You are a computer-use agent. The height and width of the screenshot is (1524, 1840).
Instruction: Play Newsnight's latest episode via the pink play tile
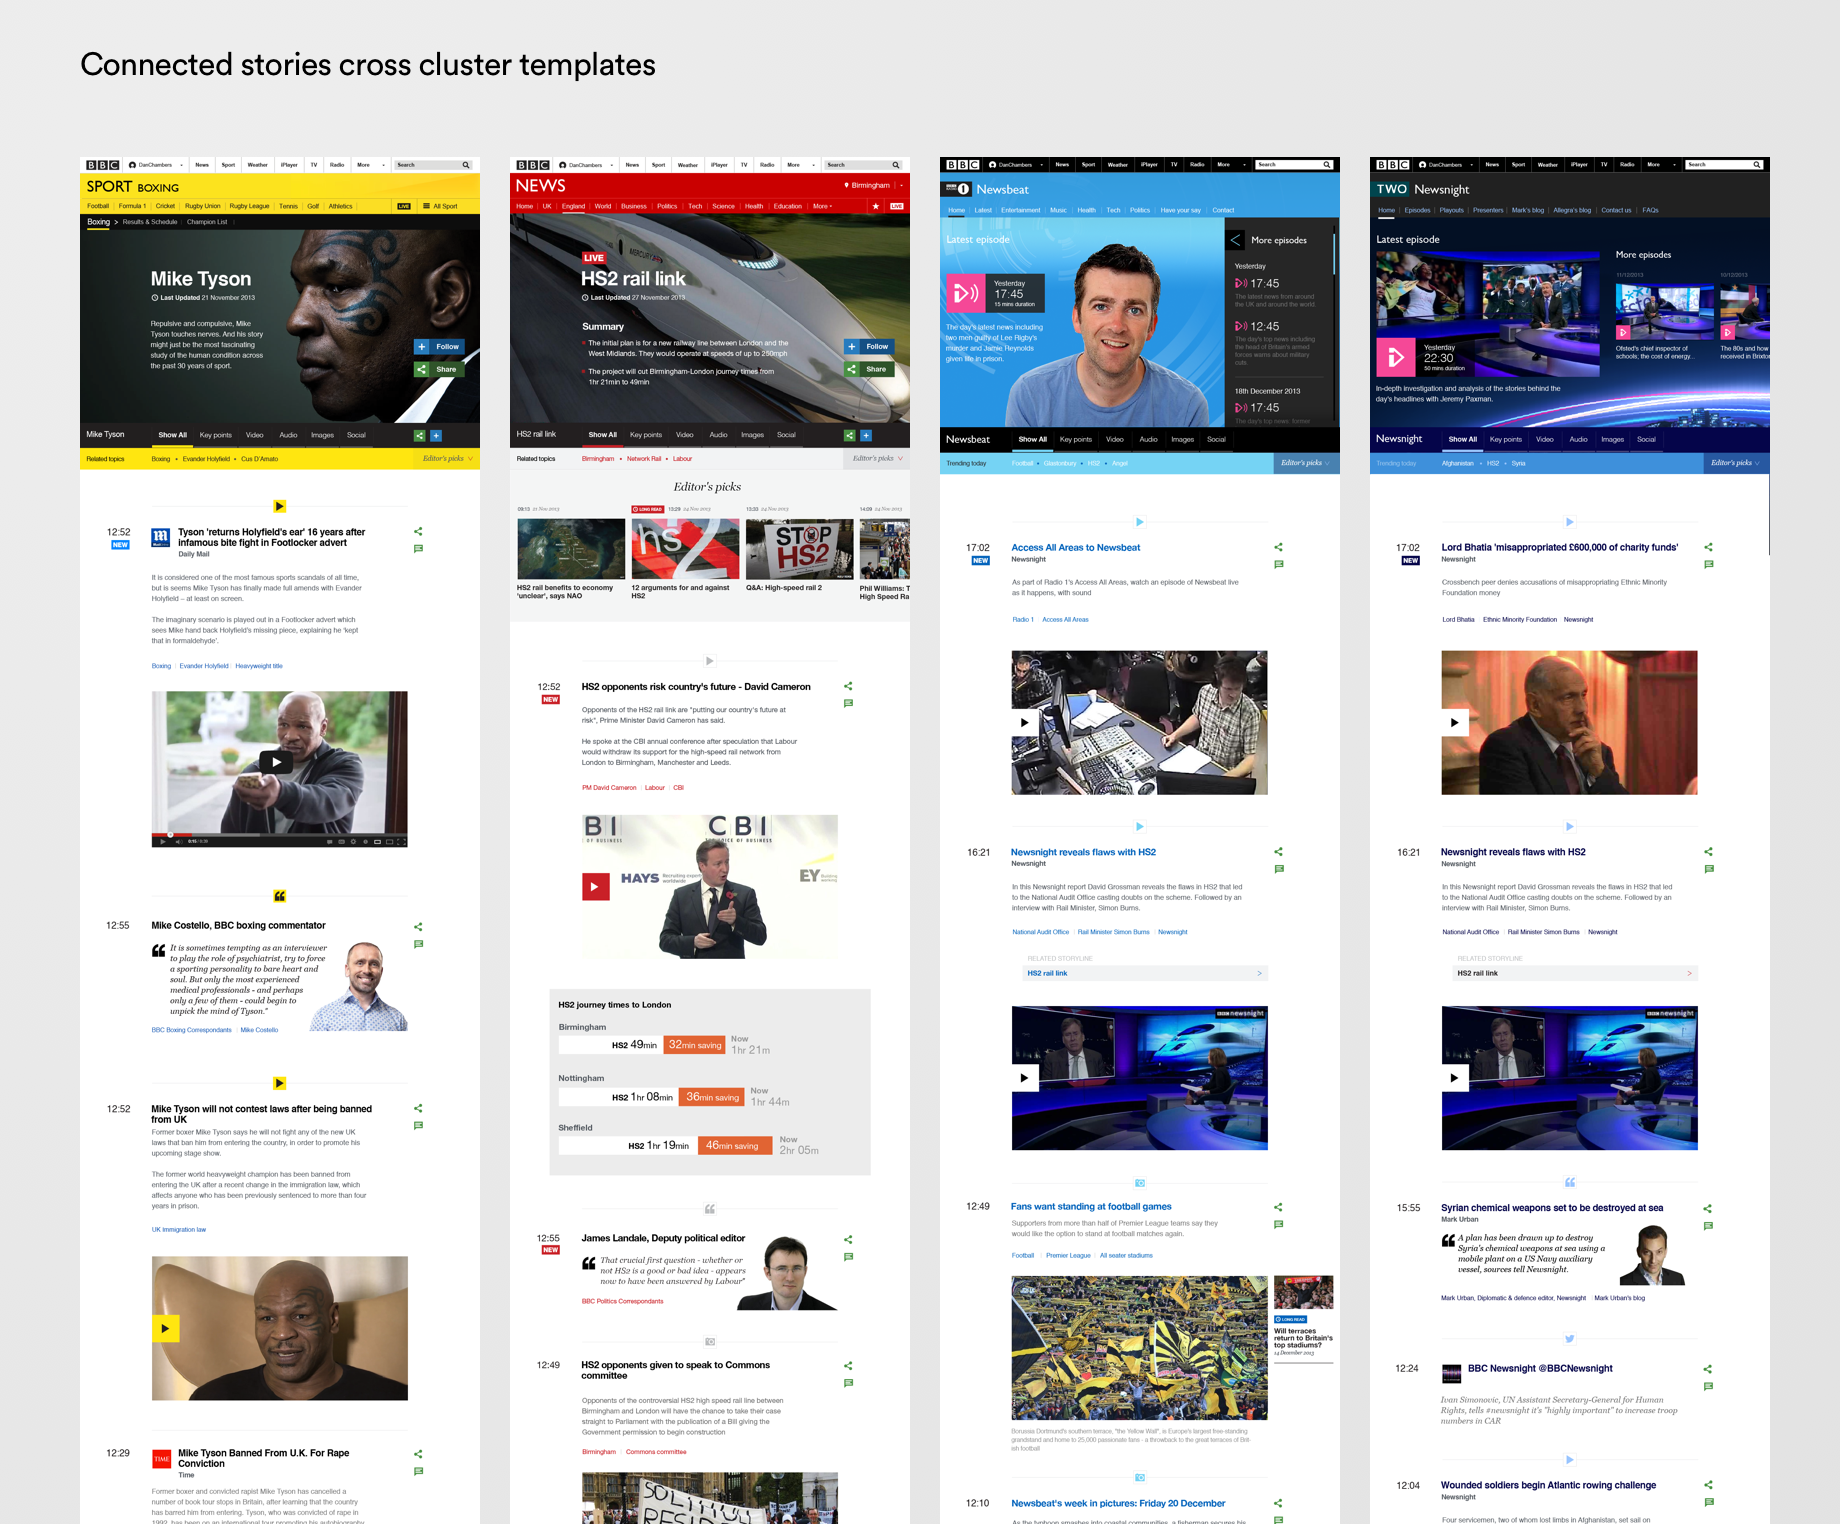coord(1396,356)
